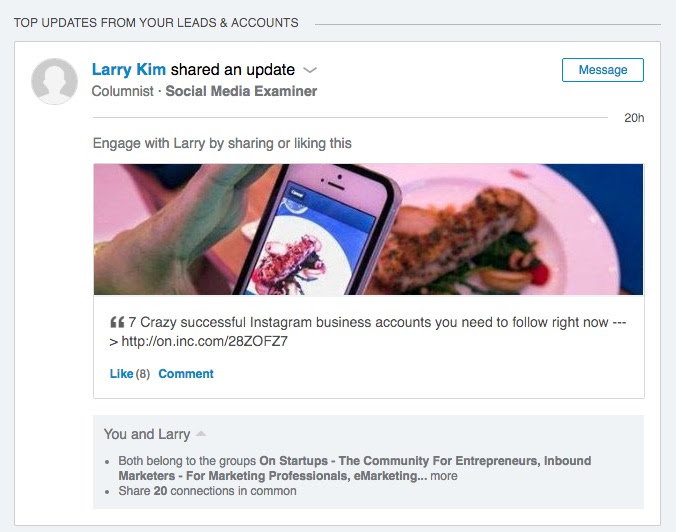Click the 20h timestamp
This screenshot has width=676, height=532.
click(x=634, y=118)
